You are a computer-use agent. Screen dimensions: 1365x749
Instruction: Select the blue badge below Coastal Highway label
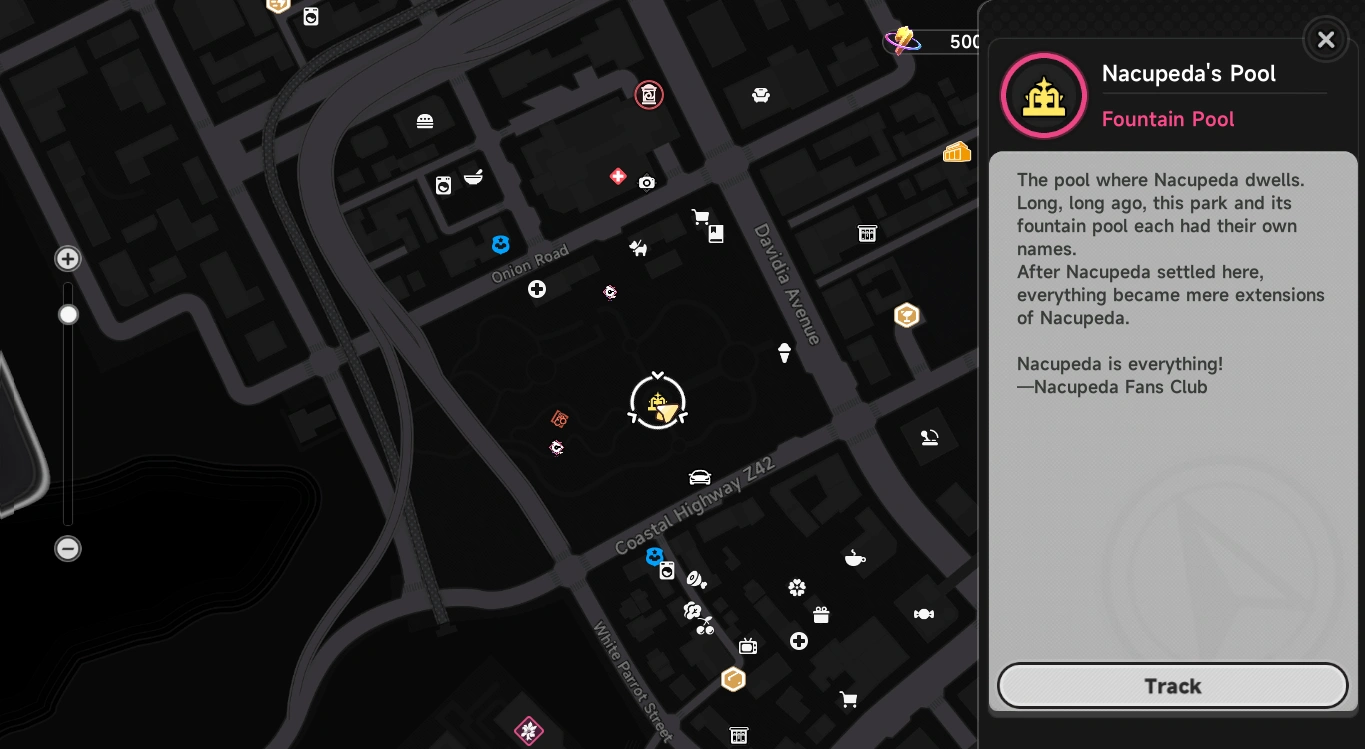(654, 556)
